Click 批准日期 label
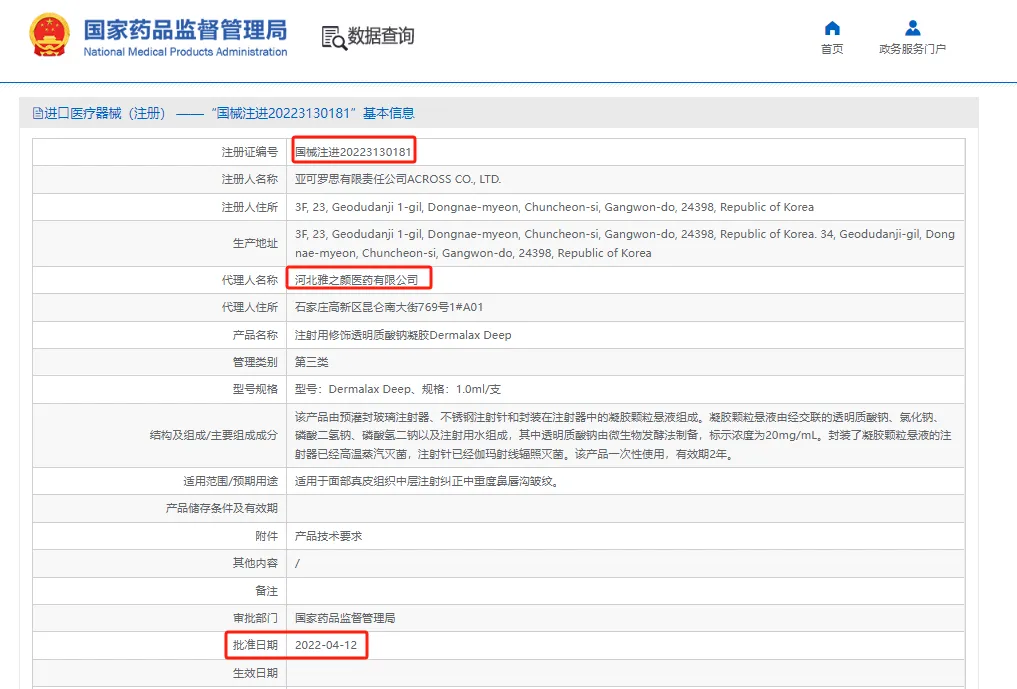The width and height of the screenshot is (1017, 689). (256, 645)
